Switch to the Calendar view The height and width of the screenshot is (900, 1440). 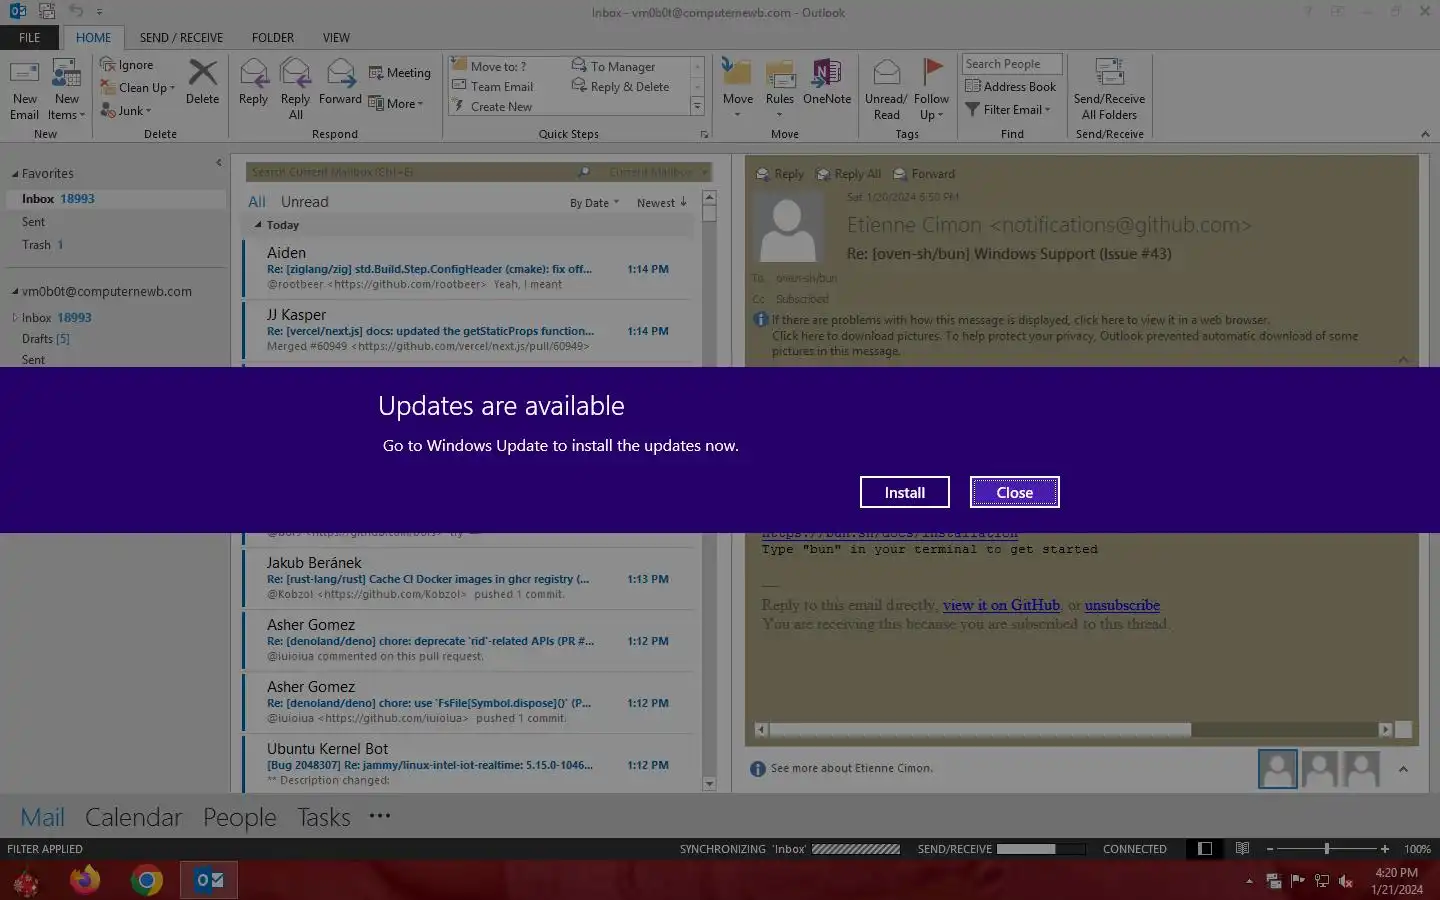tap(133, 817)
